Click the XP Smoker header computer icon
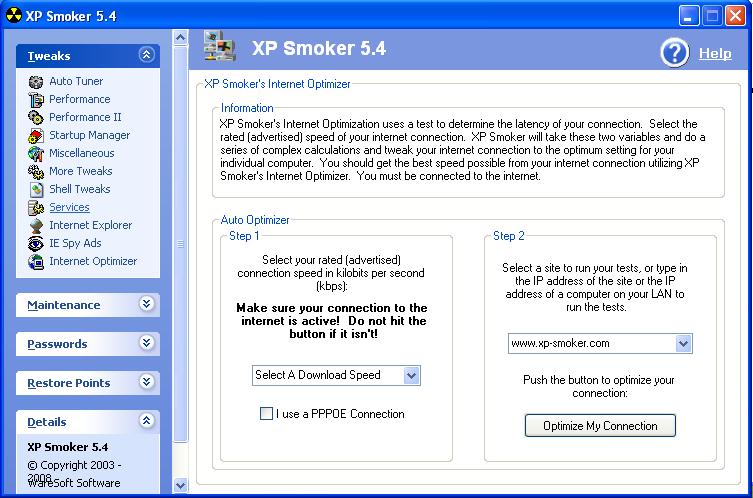The image size is (753, 498). coord(219,46)
